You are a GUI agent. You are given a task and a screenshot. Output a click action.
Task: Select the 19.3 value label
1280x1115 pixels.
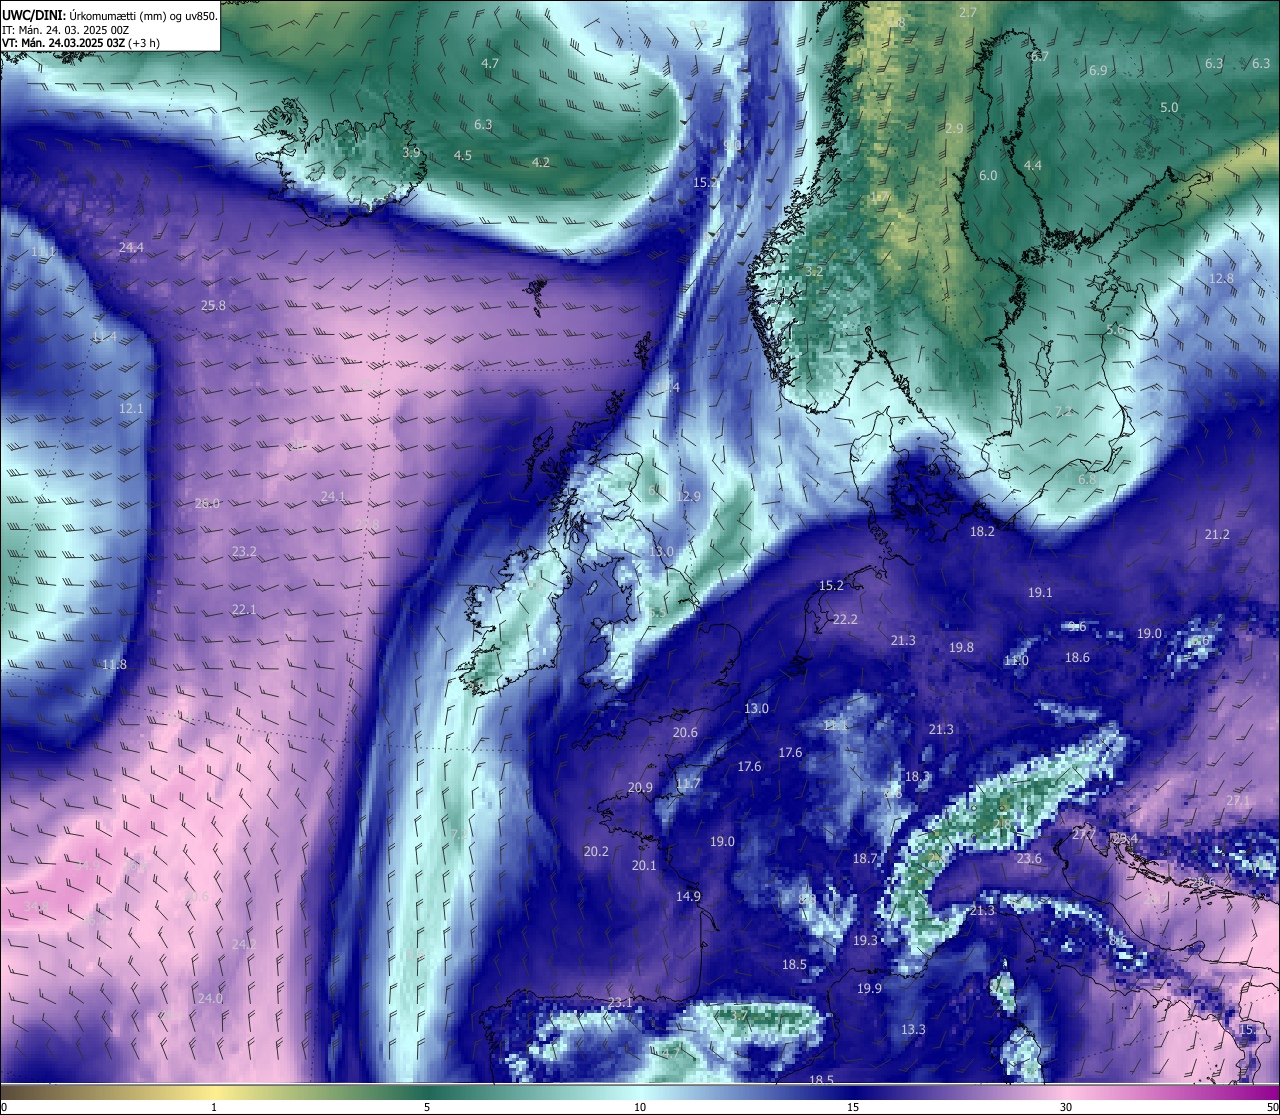coord(865,941)
